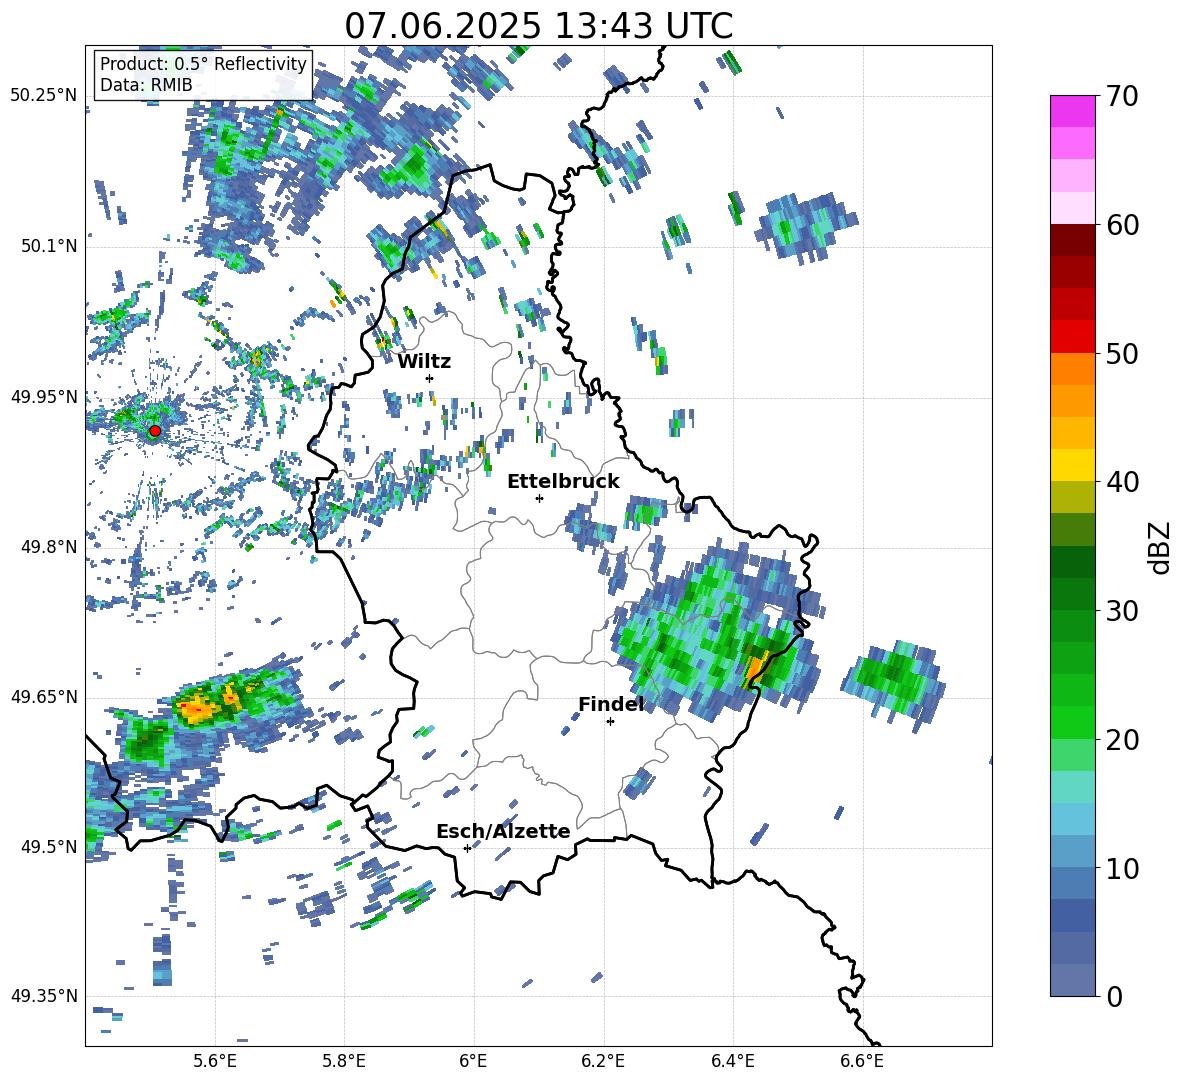Click the 49.65°N latitude label
This screenshot has width=1184, height=1081.
tap(44, 697)
